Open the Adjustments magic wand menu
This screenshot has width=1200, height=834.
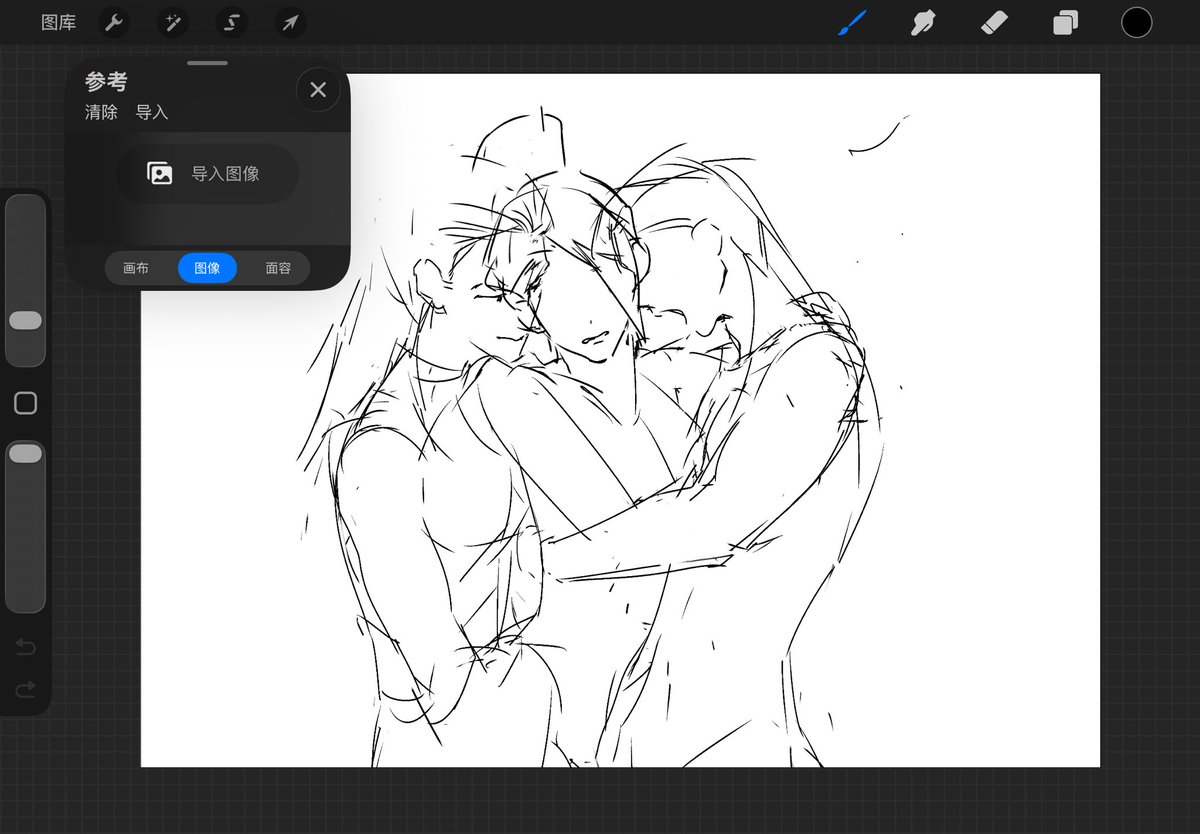click(x=172, y=22)
